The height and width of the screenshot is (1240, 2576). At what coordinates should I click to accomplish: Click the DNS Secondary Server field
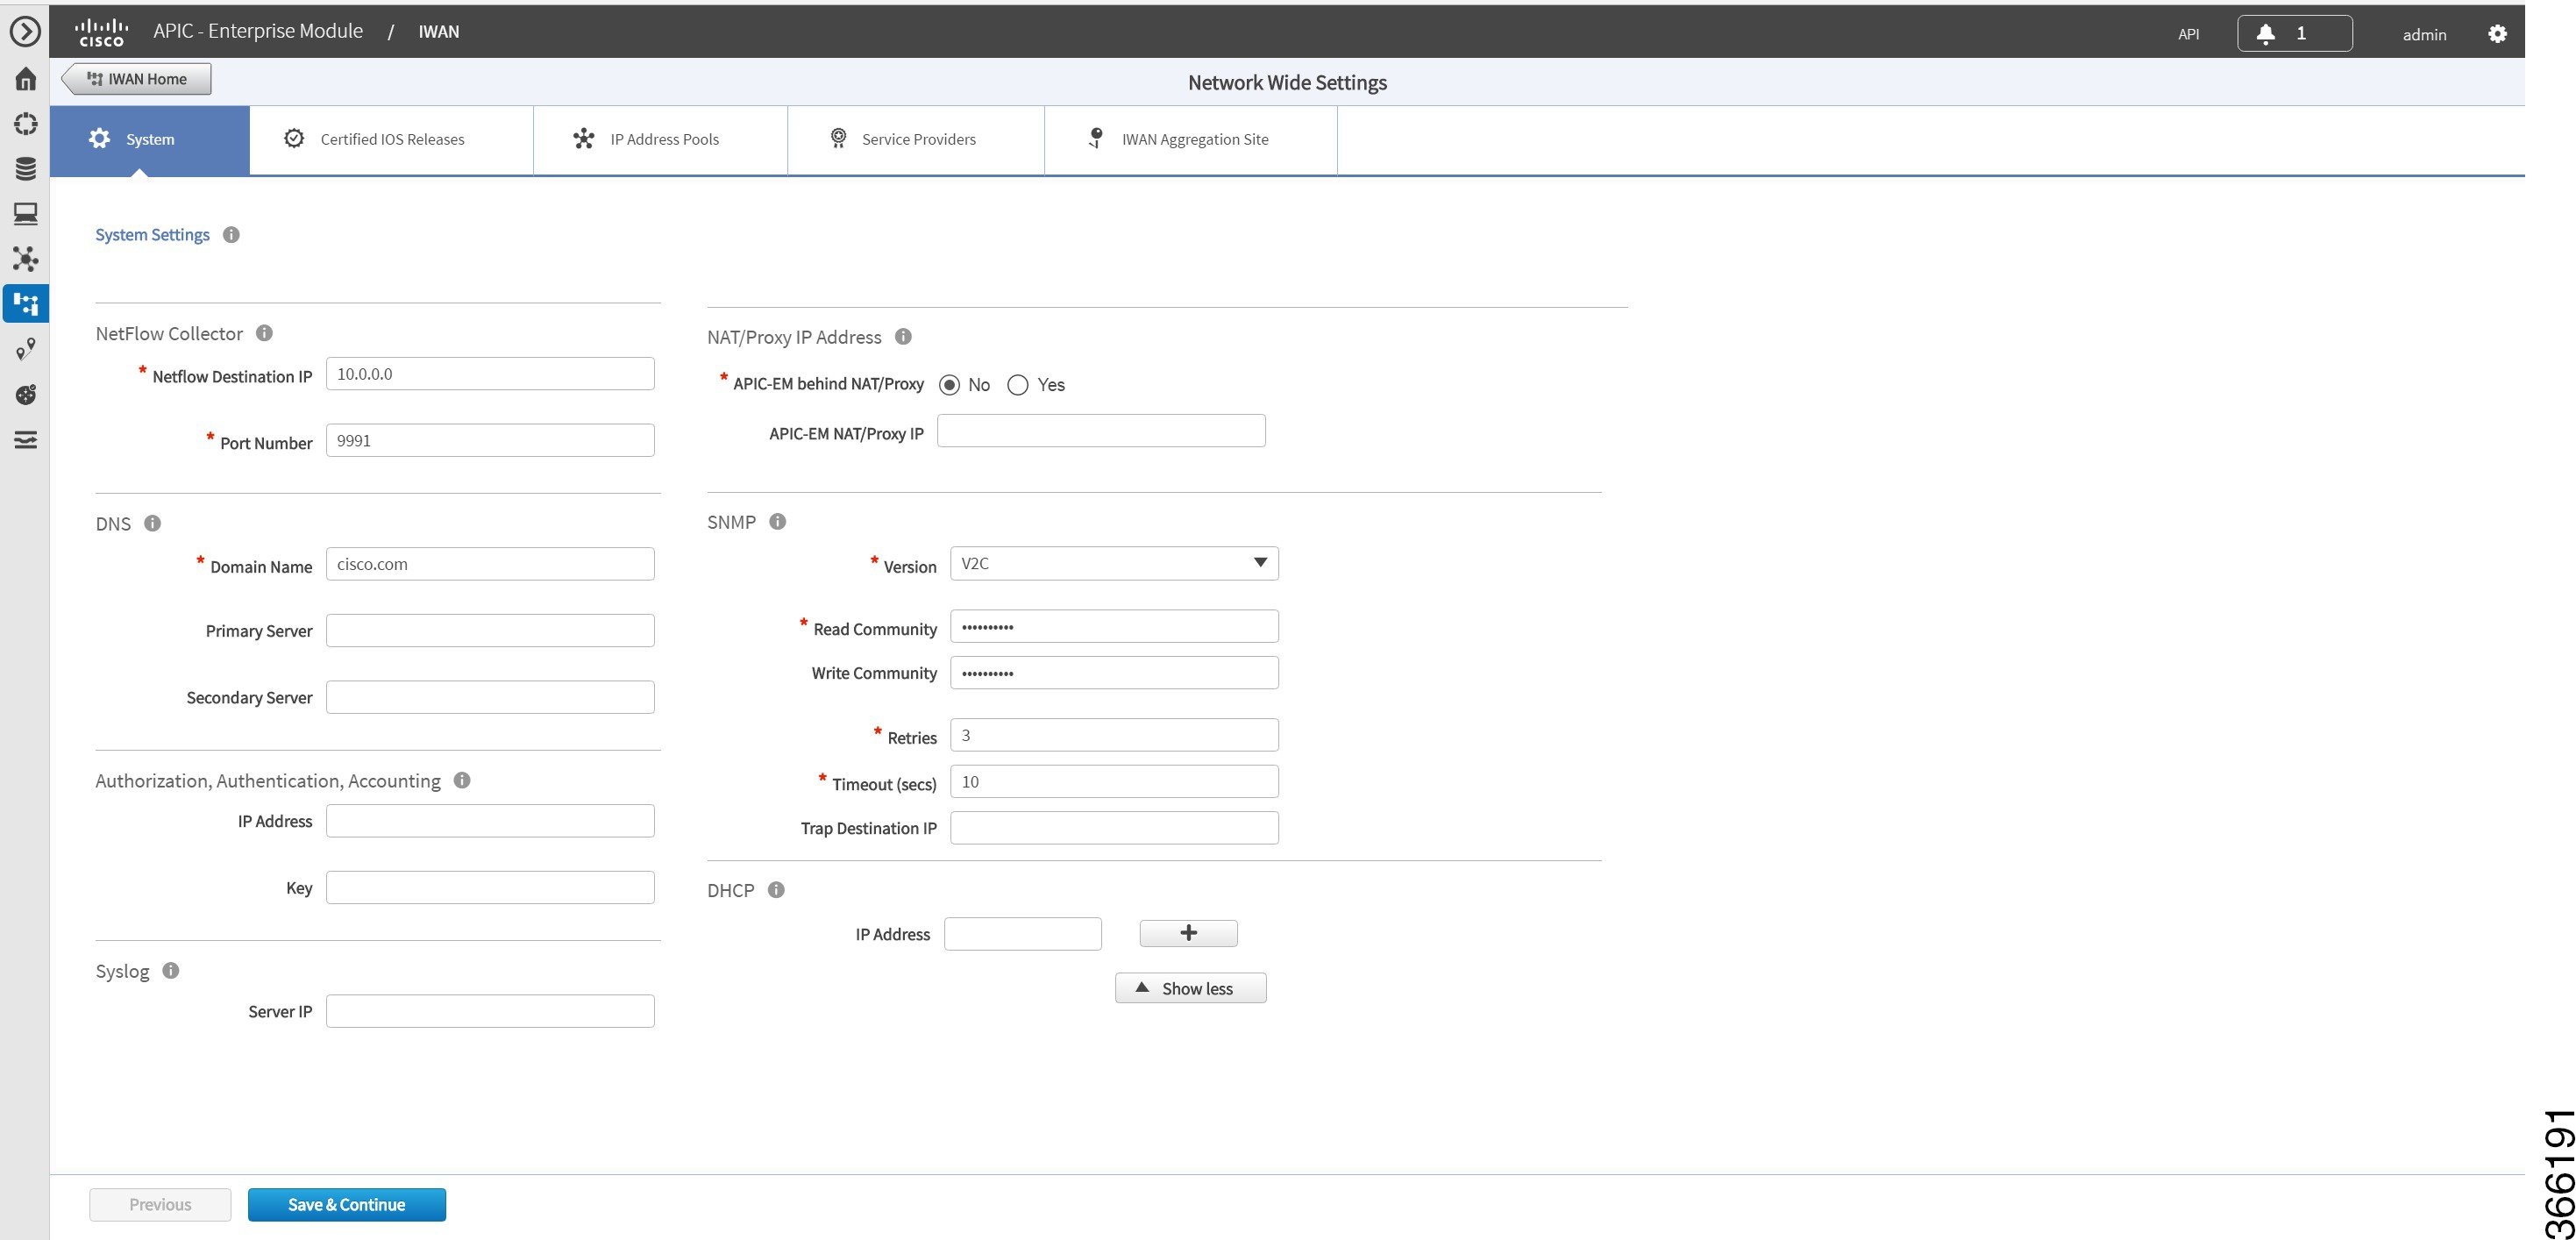(x=490, y=697)
